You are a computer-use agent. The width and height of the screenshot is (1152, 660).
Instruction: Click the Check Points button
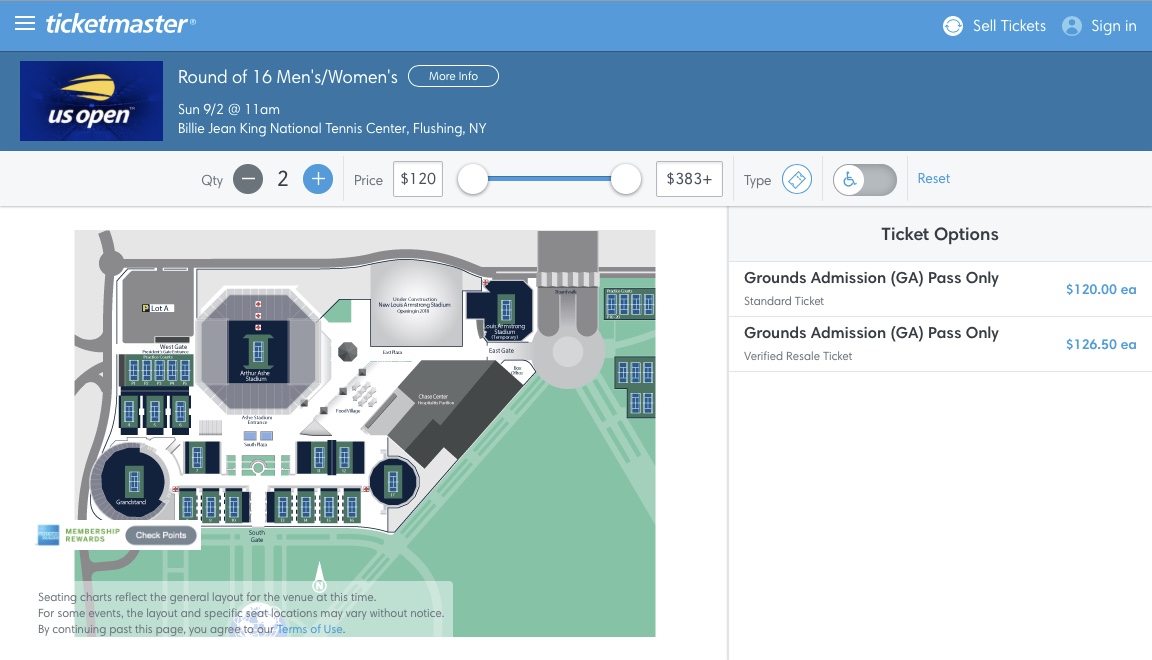click(x=161, y=535)
